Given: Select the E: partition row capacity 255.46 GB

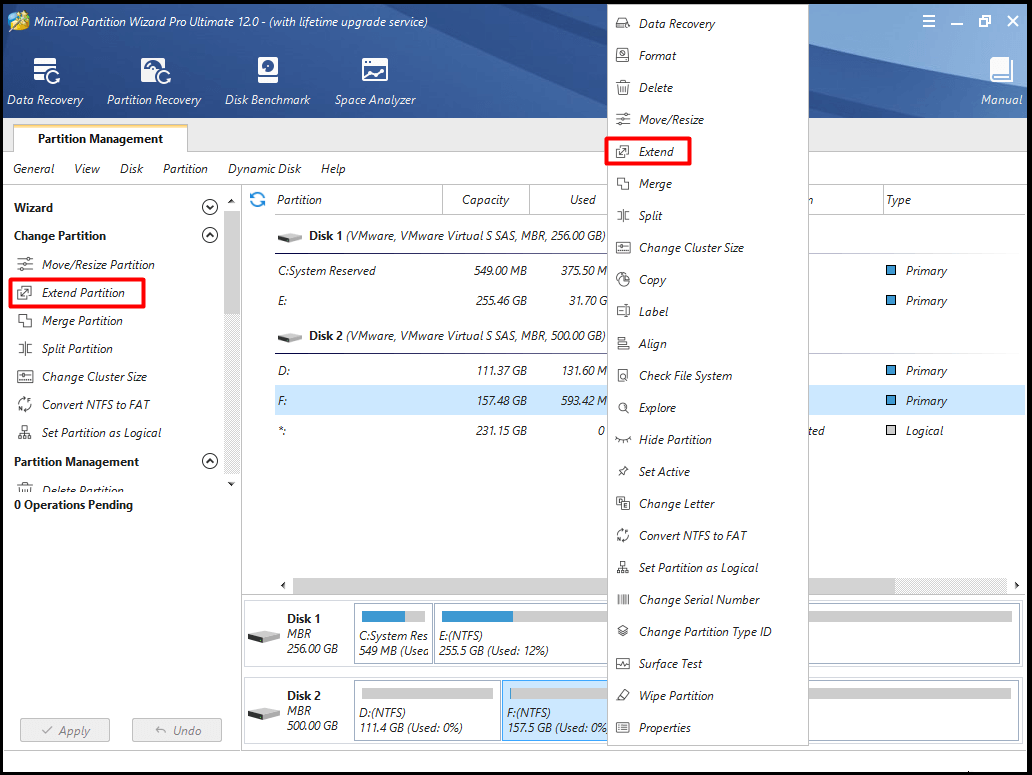Looking at the screenshot, I should 441,301.
